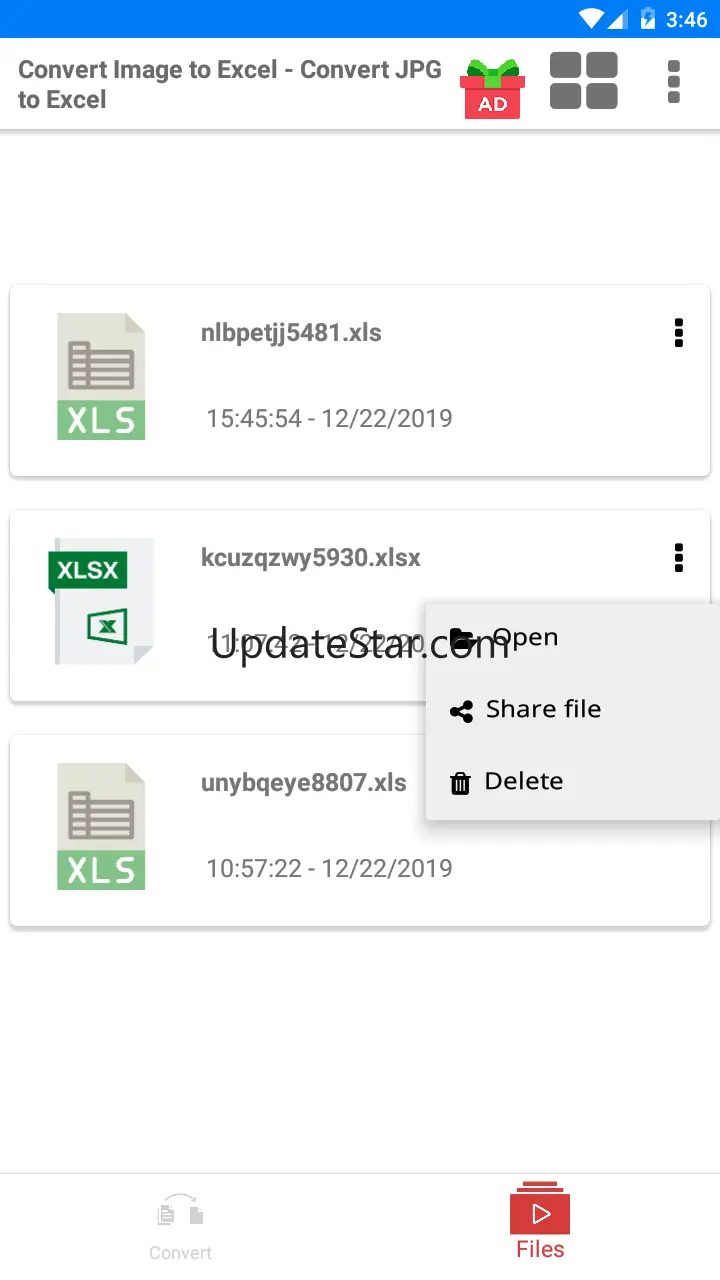Image resolution: width=720 pixels, height=1280 pixels.
Task: Open file named nlbpetjj5481.xls
Action: pyautogui.click(x=291, y=333)
